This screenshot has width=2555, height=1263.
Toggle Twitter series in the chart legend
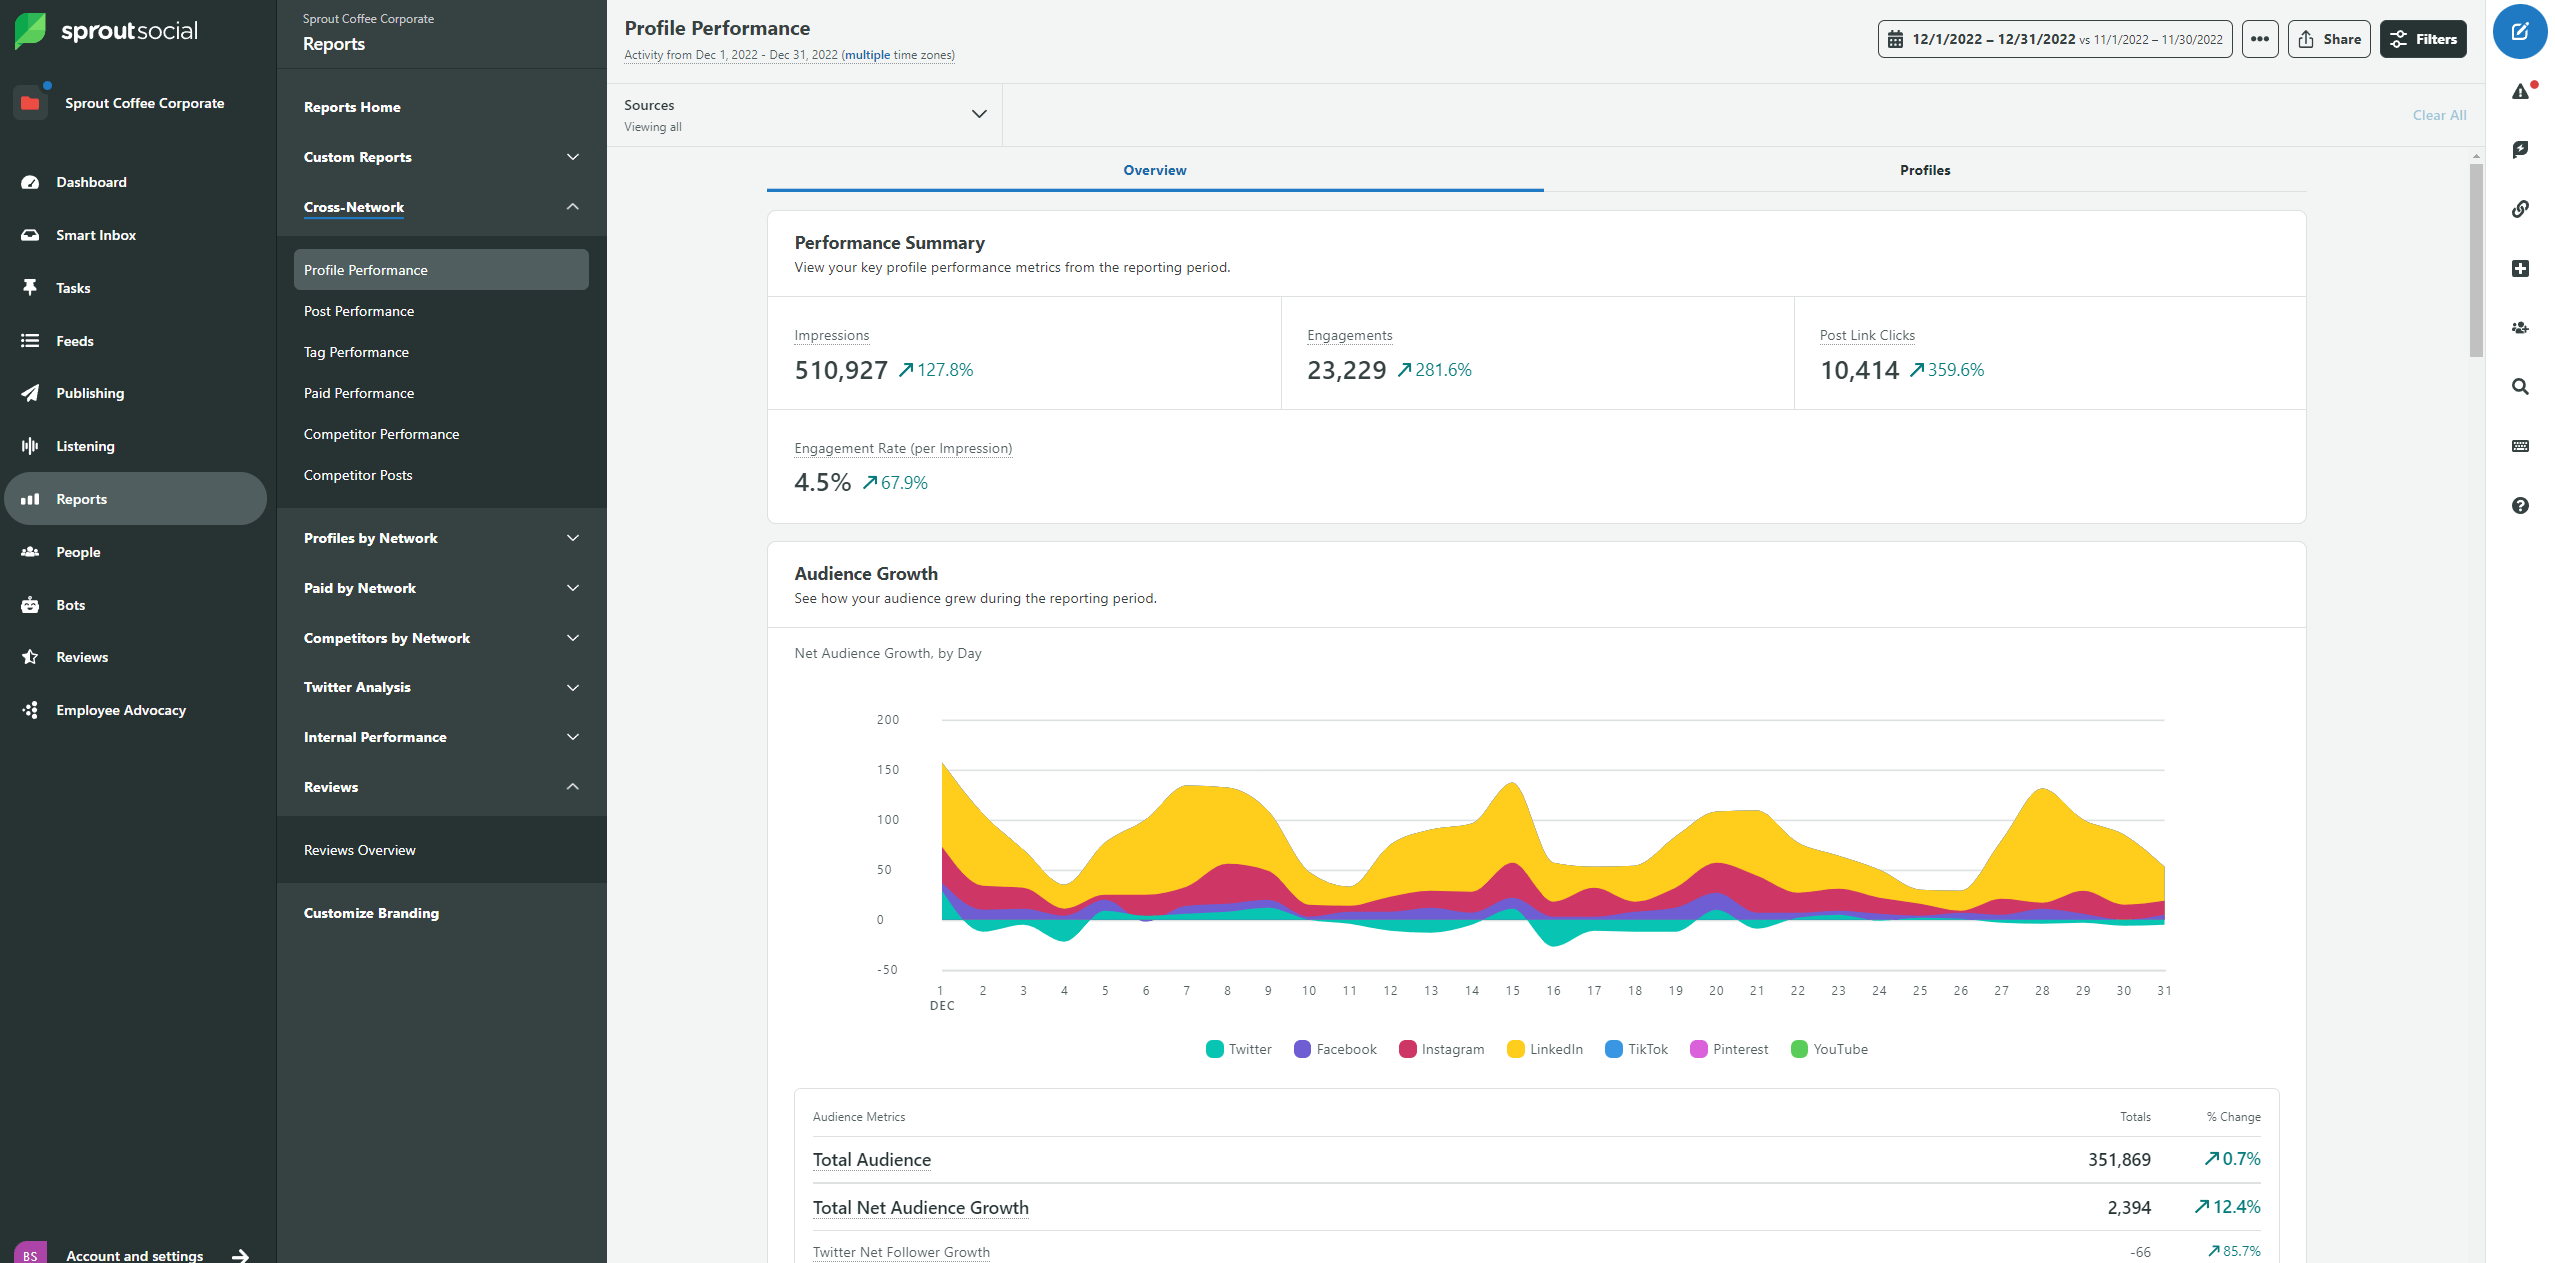click(1239, 1049)
